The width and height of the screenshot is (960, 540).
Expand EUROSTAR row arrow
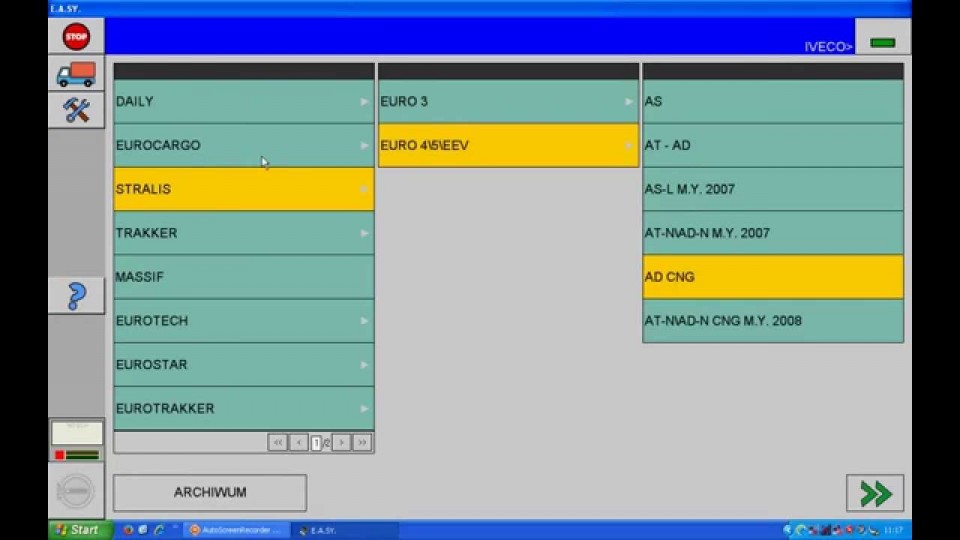[364, 364]
